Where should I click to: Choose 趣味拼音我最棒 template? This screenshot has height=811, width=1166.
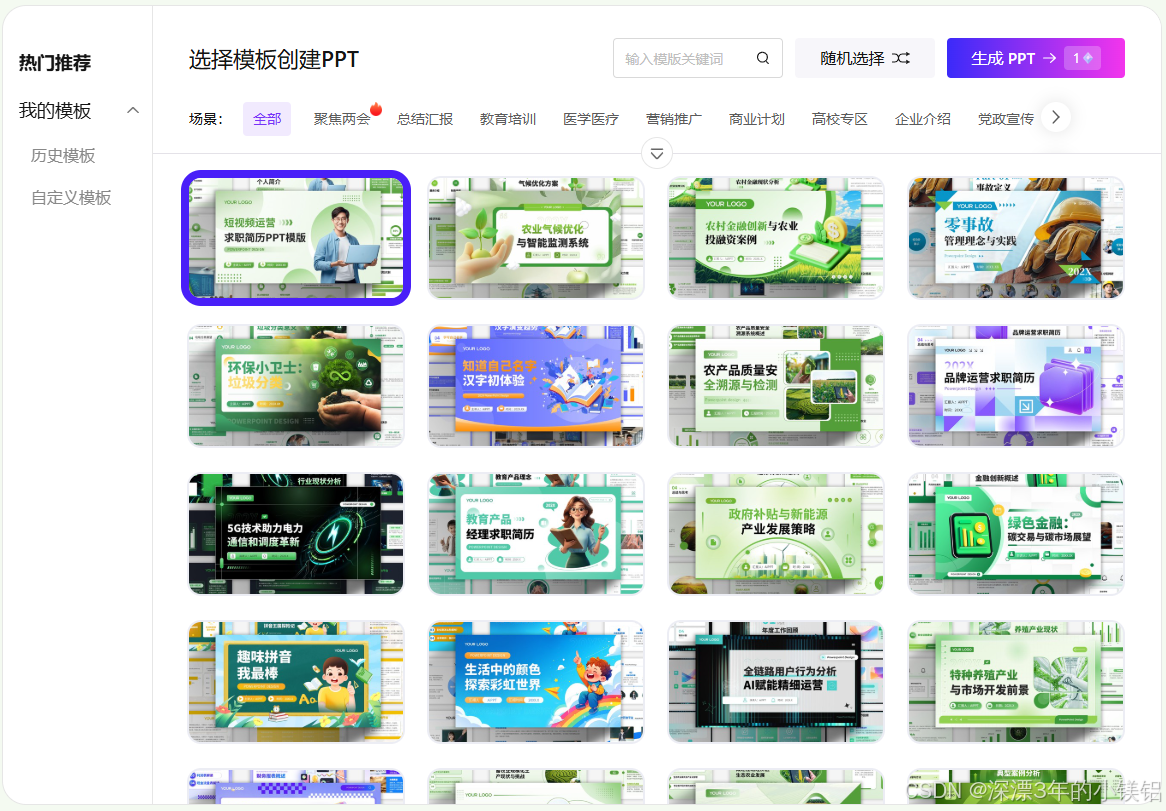click(x=296, y=682)
